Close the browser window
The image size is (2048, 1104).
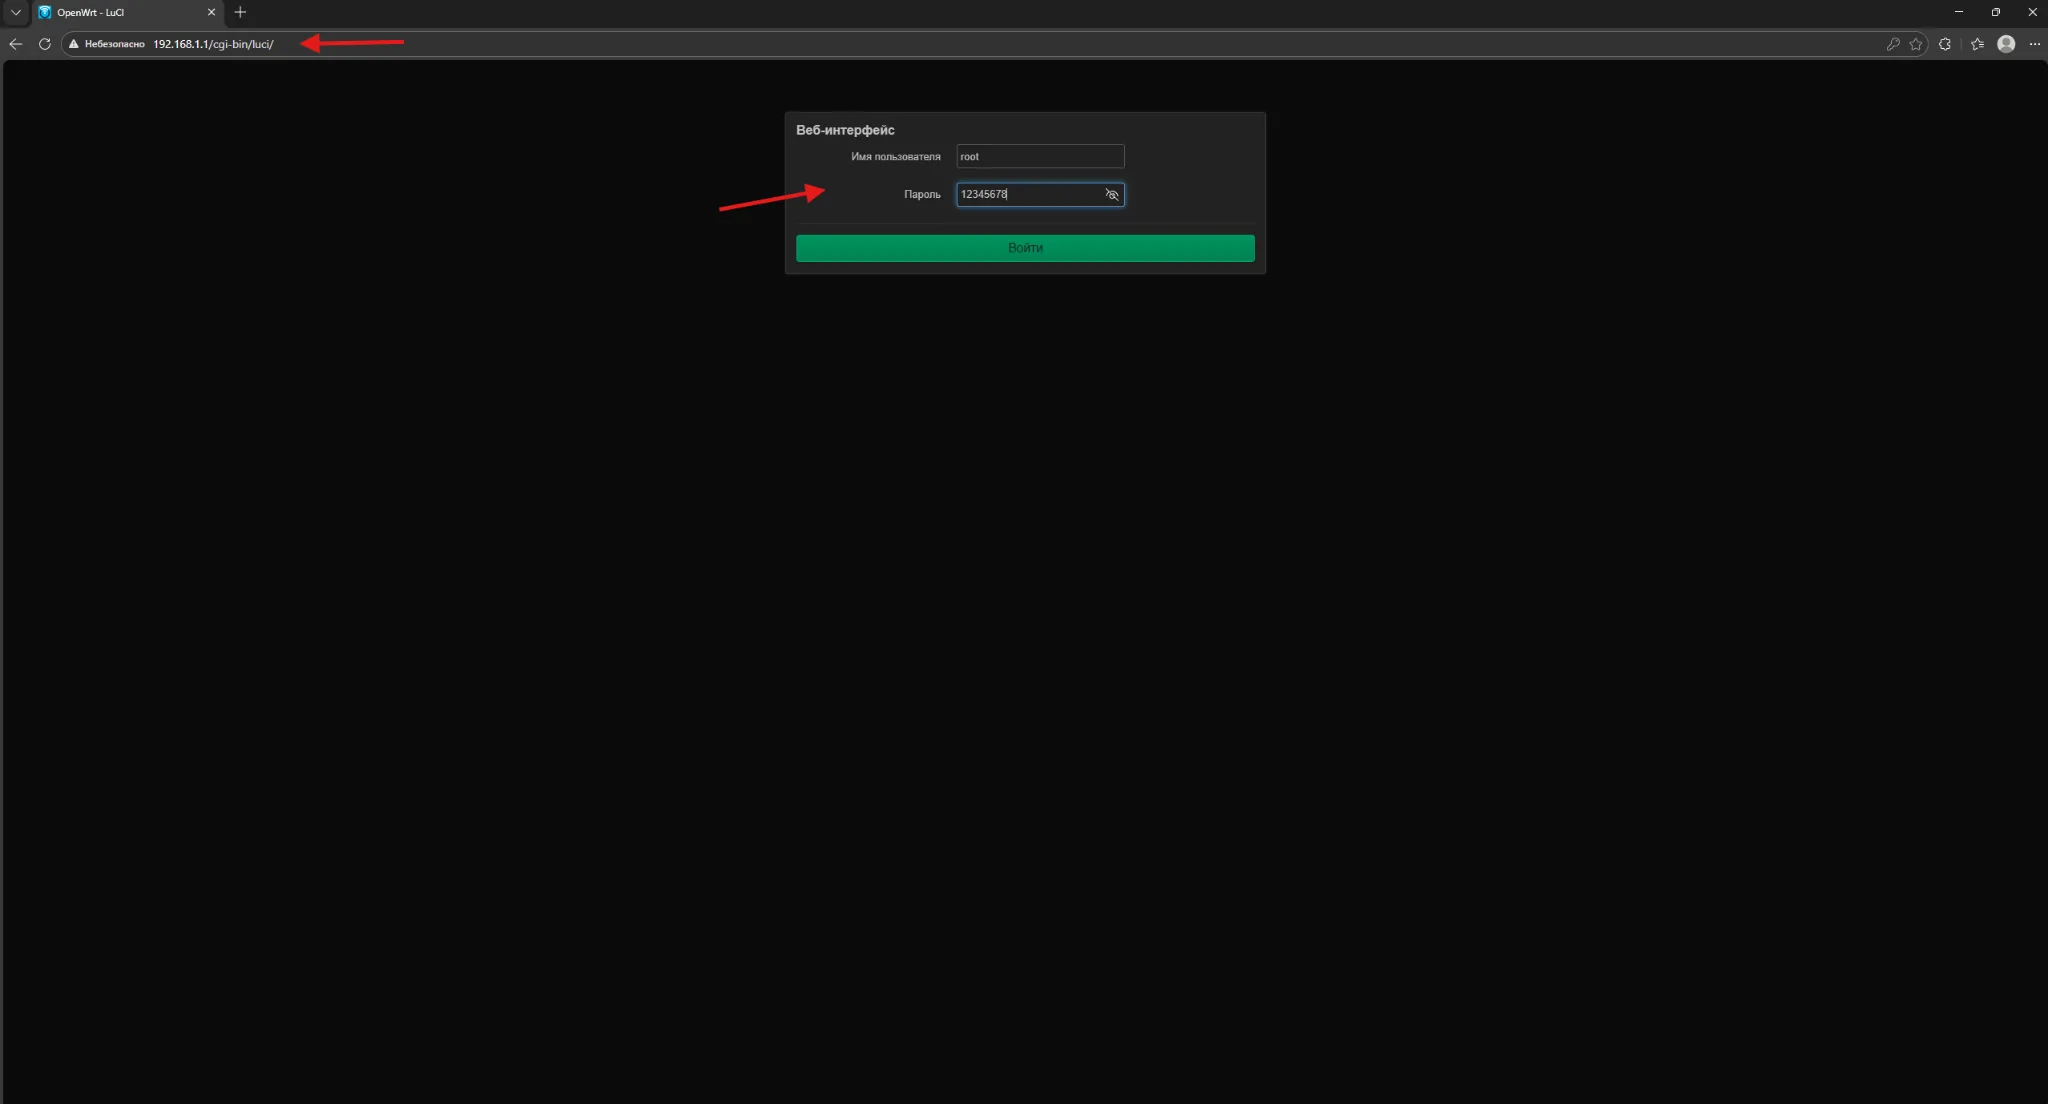click(2032, 12)
